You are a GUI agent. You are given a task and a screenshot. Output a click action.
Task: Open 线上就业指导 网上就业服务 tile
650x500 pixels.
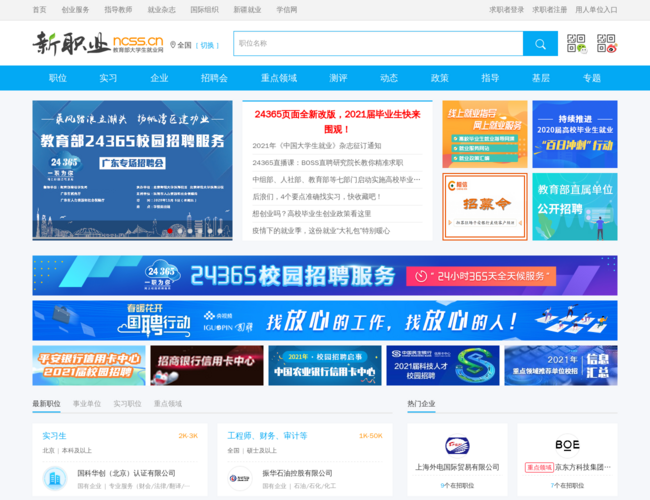coord(485,134)
